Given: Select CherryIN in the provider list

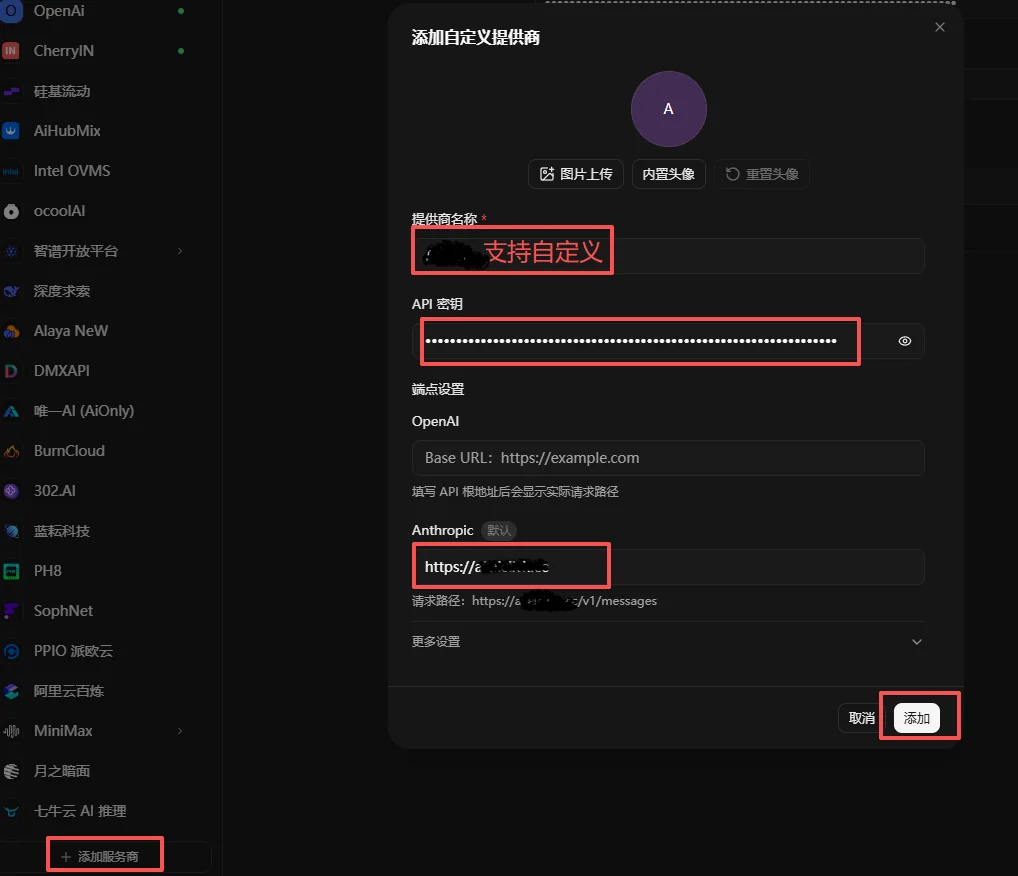Looking at the screenshot, I should click(64, 51).
